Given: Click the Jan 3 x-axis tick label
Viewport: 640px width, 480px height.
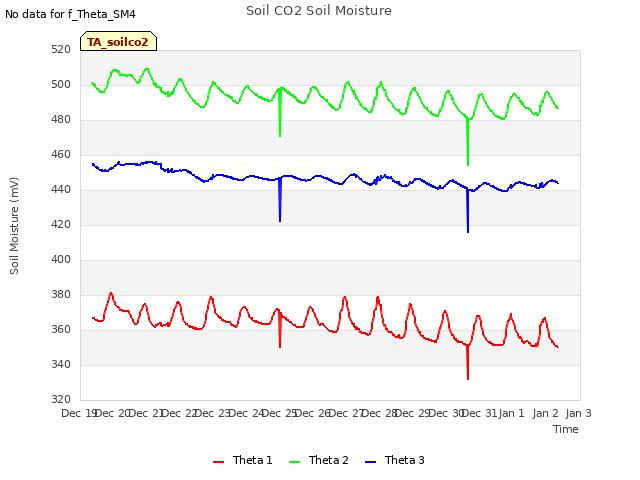Looking at the screenshot, I should [579, 413].
